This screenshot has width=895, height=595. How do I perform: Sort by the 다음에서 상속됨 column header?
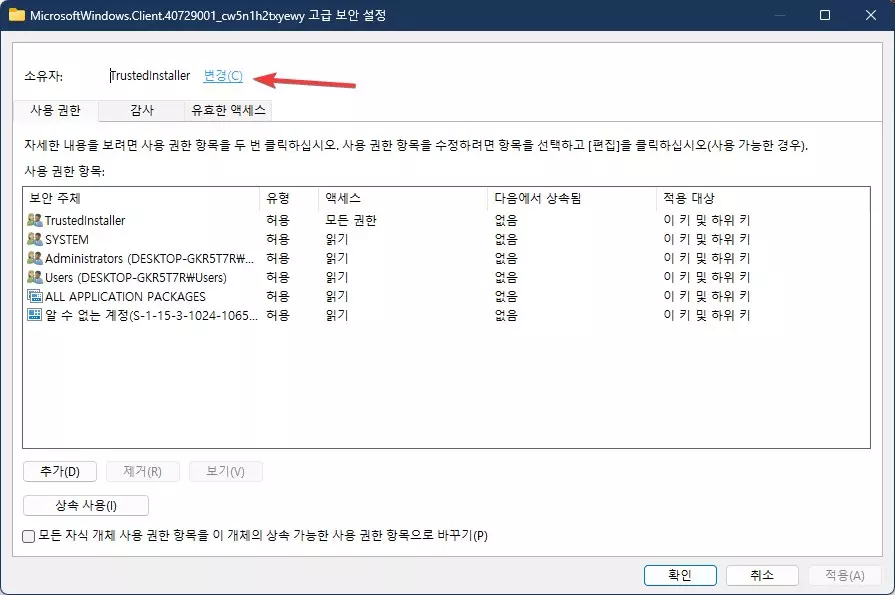572,198
